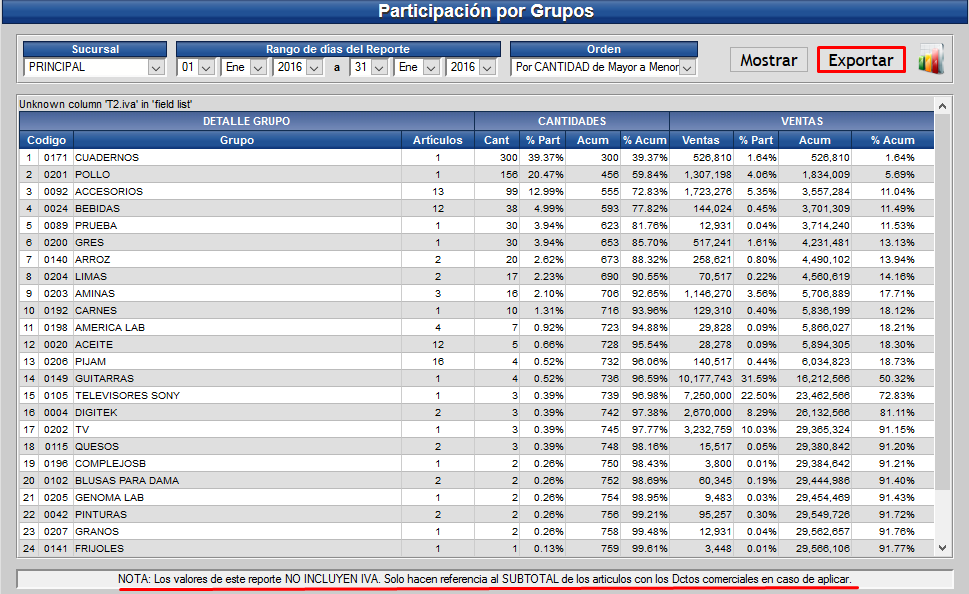Select the POLLO group row

pos(476,174)
